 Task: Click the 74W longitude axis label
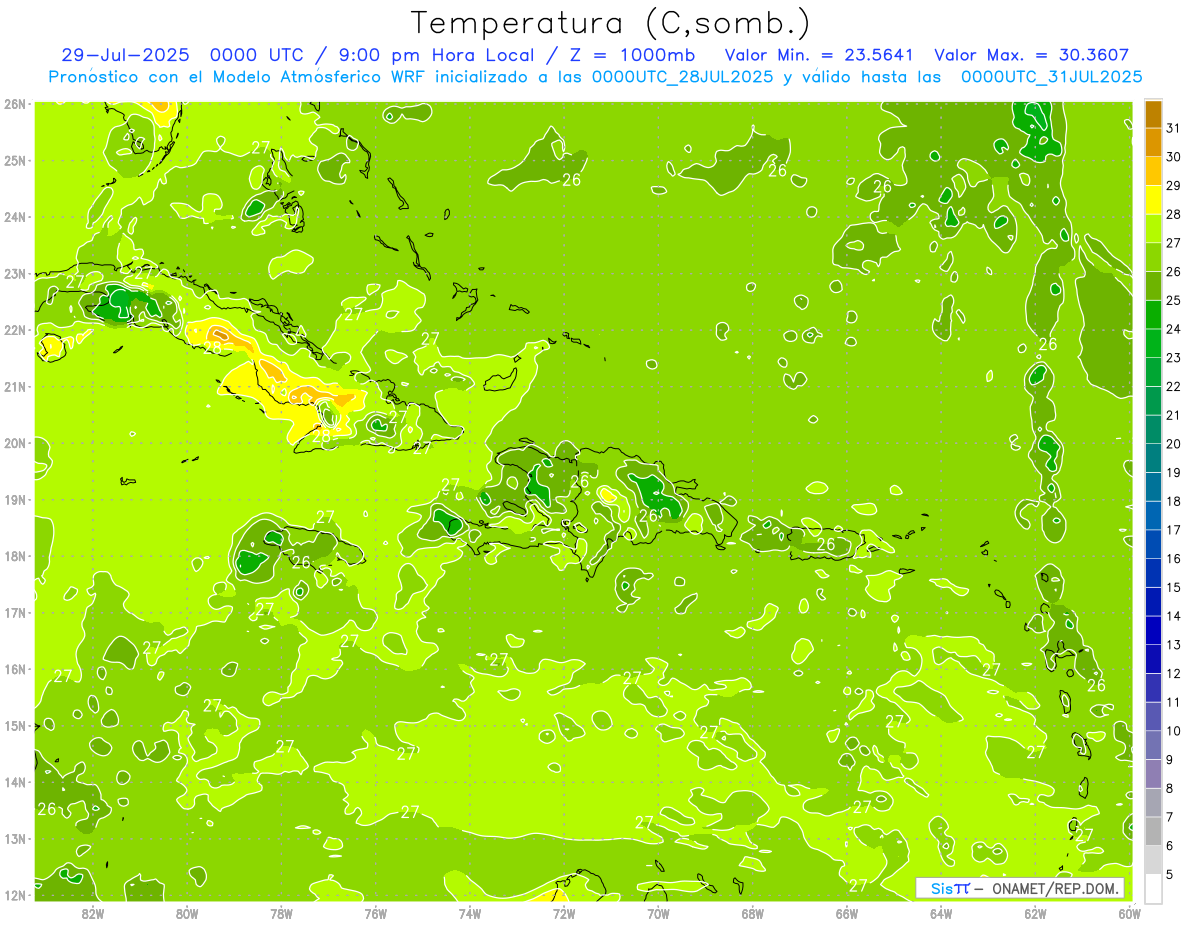pyautogui.click(x=470, y=913)
